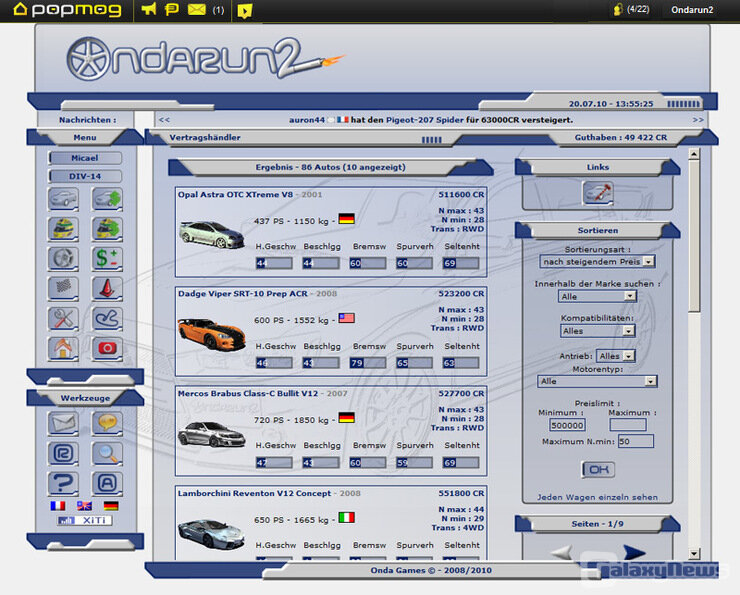Image resolution: width=740 pixels, height=595 pixels.
Task: Open the question mark help icon
Action: click(x=63, y=484)
